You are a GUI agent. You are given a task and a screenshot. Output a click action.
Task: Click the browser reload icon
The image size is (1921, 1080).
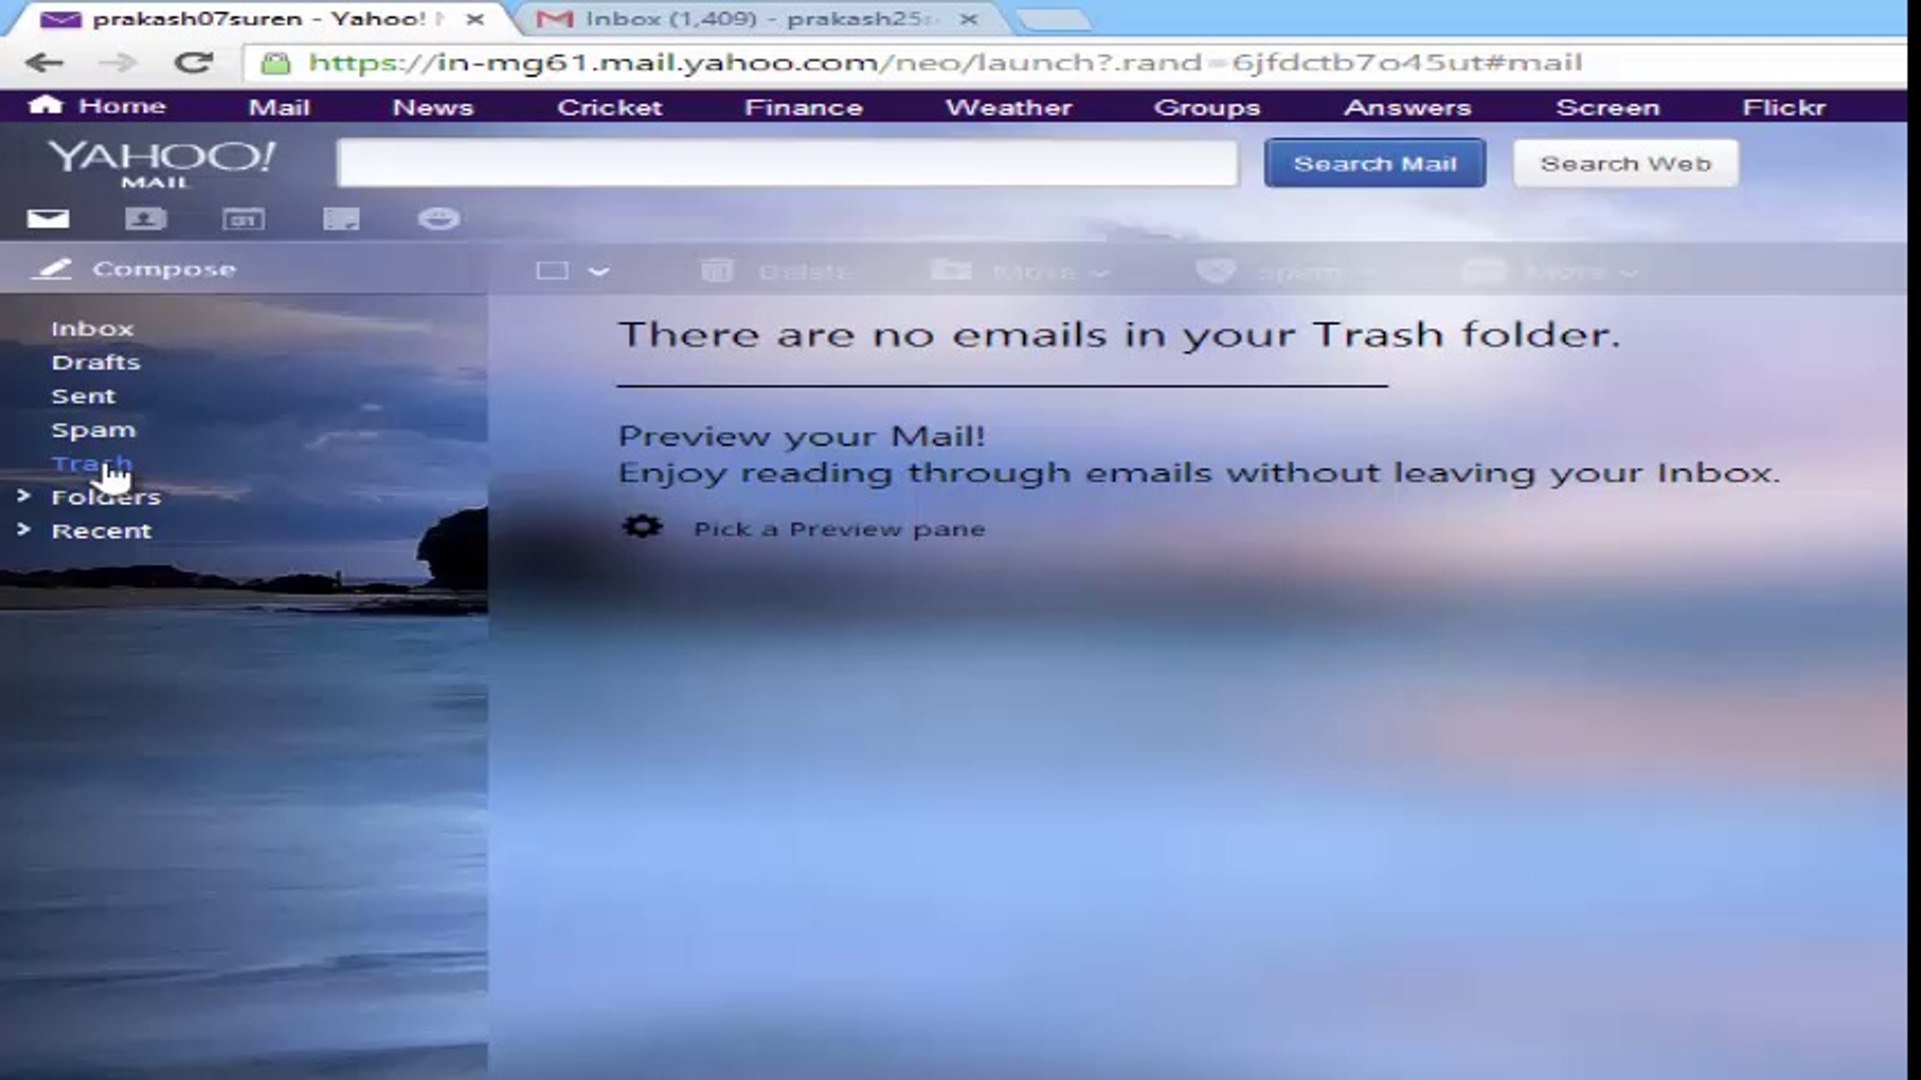tap(193, 63)
